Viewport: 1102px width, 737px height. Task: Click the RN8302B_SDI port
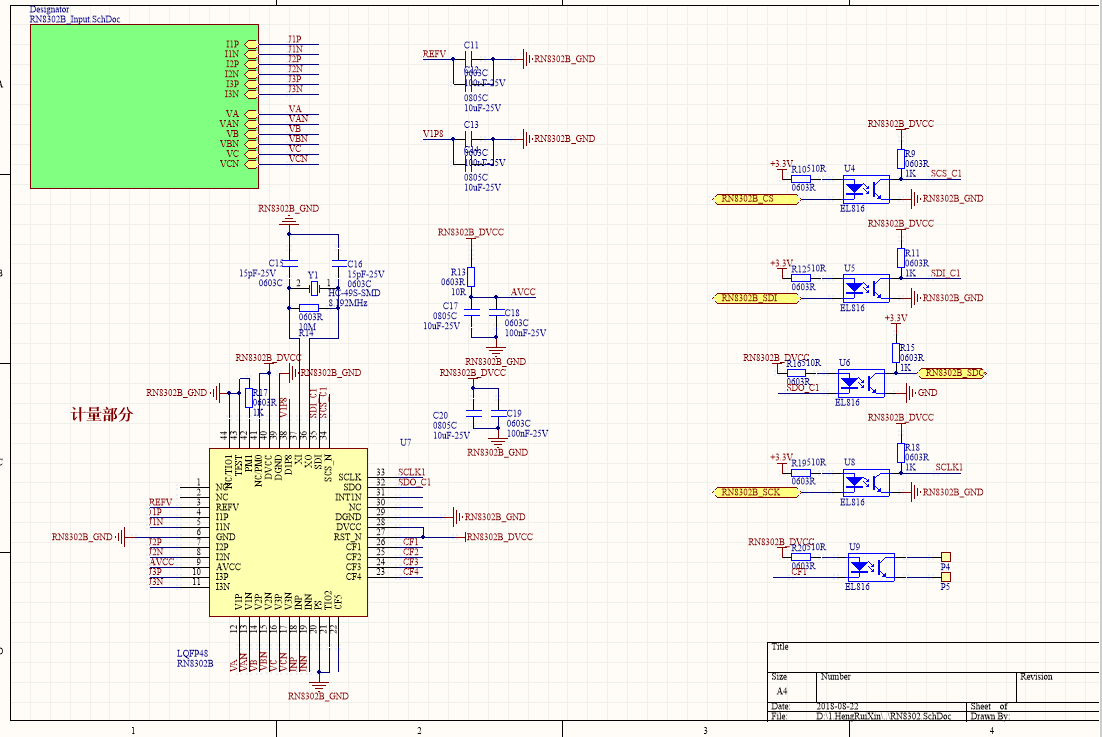click(756, 298)
